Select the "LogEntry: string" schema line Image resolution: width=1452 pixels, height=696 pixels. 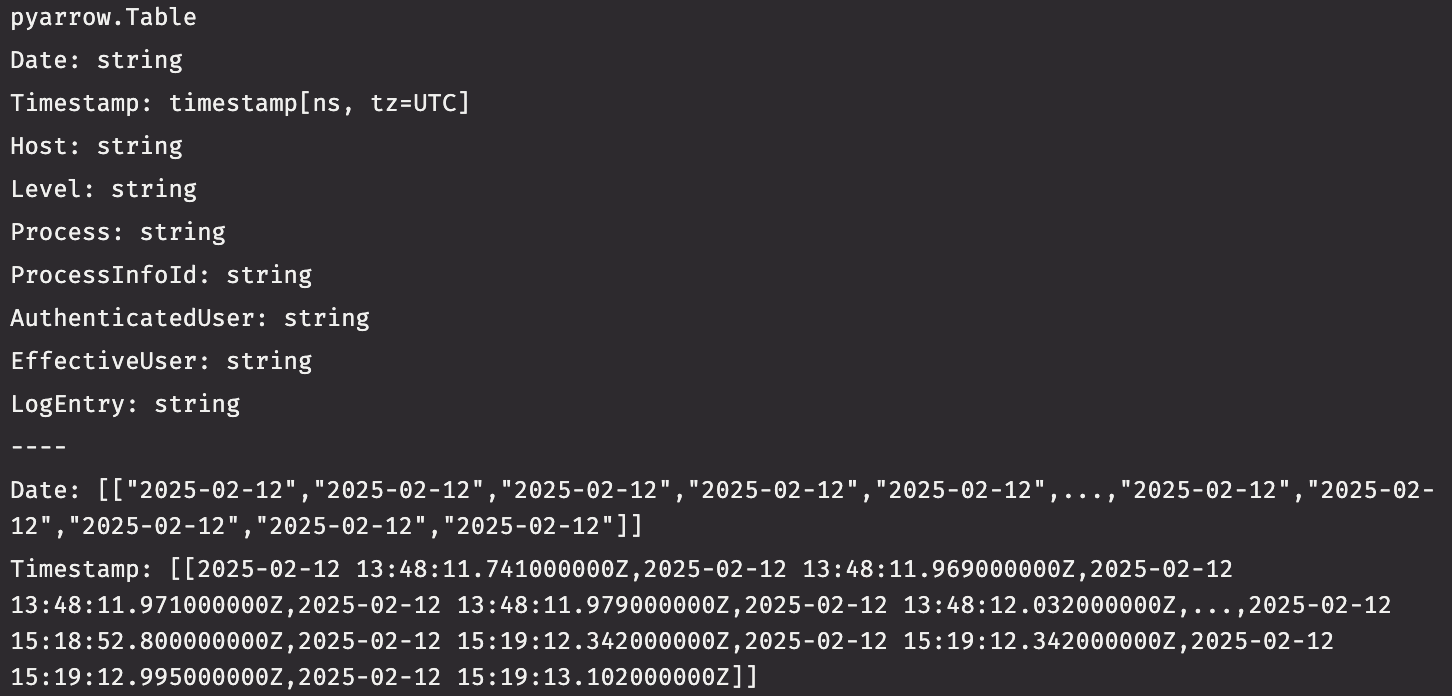[x=125, y=404]
